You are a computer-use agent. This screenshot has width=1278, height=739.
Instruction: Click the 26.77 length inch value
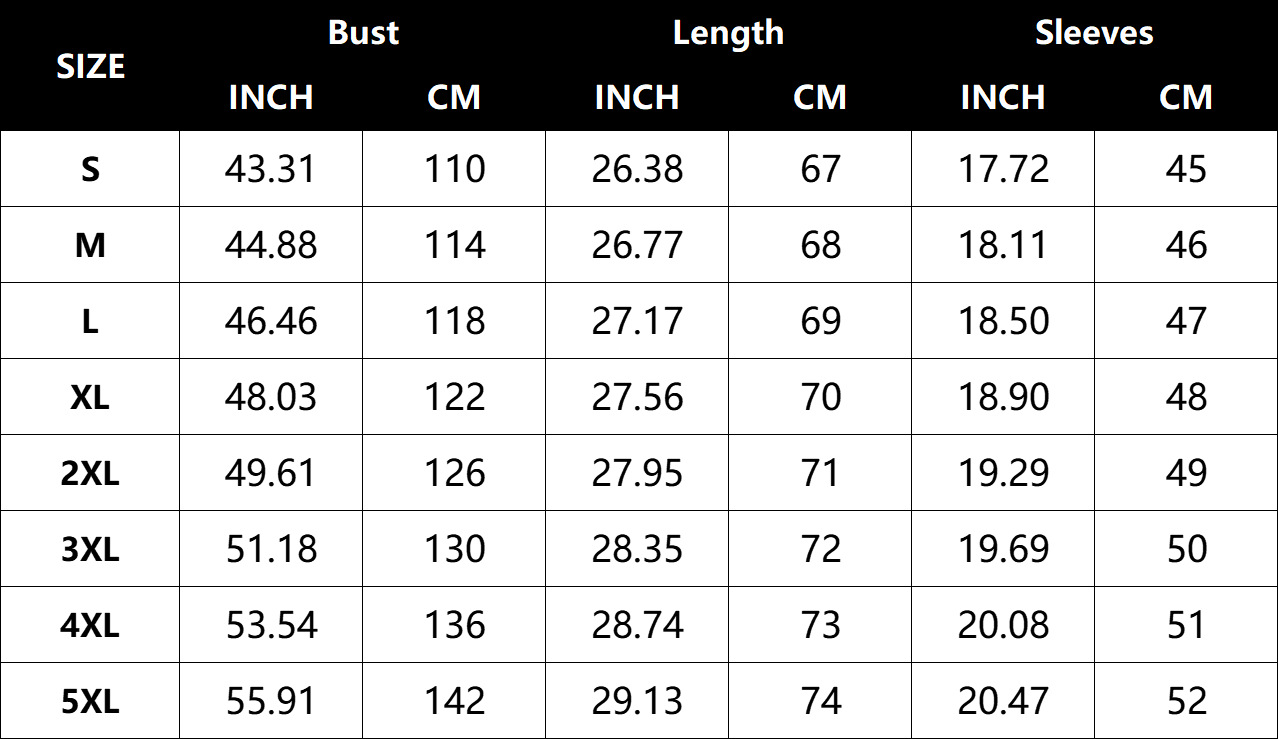637,245
